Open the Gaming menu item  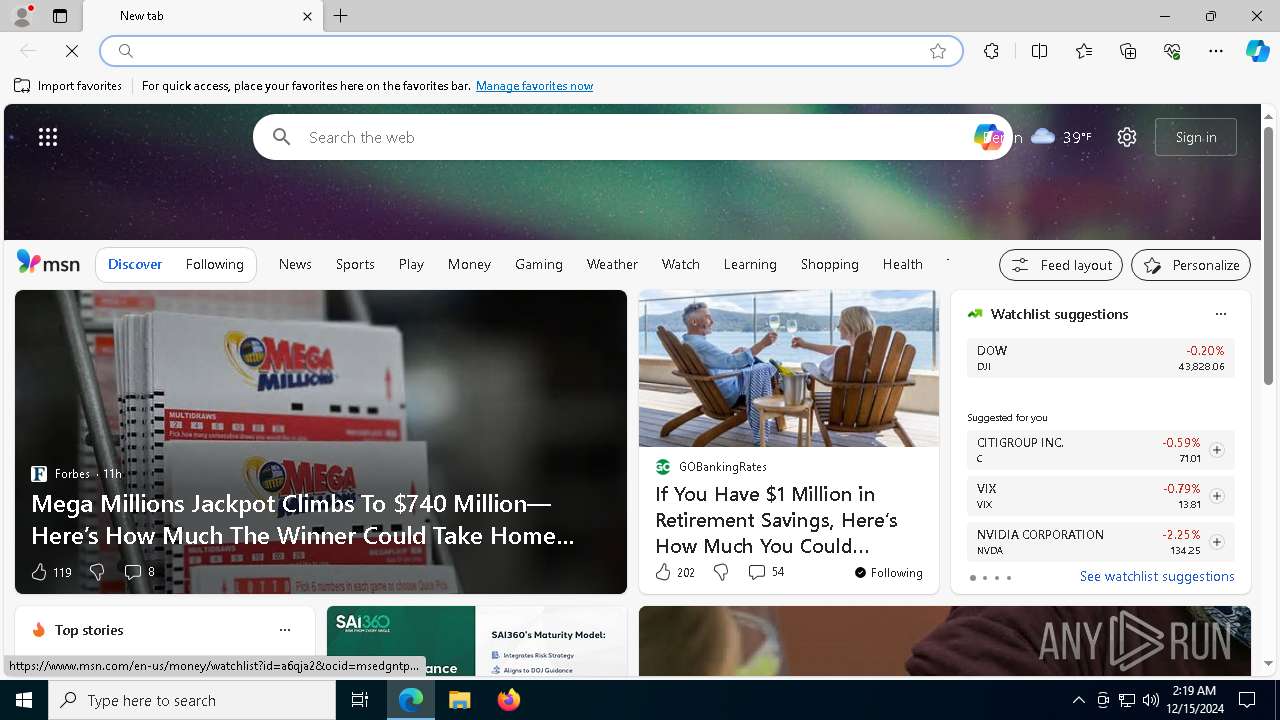(x=539, y=264)
